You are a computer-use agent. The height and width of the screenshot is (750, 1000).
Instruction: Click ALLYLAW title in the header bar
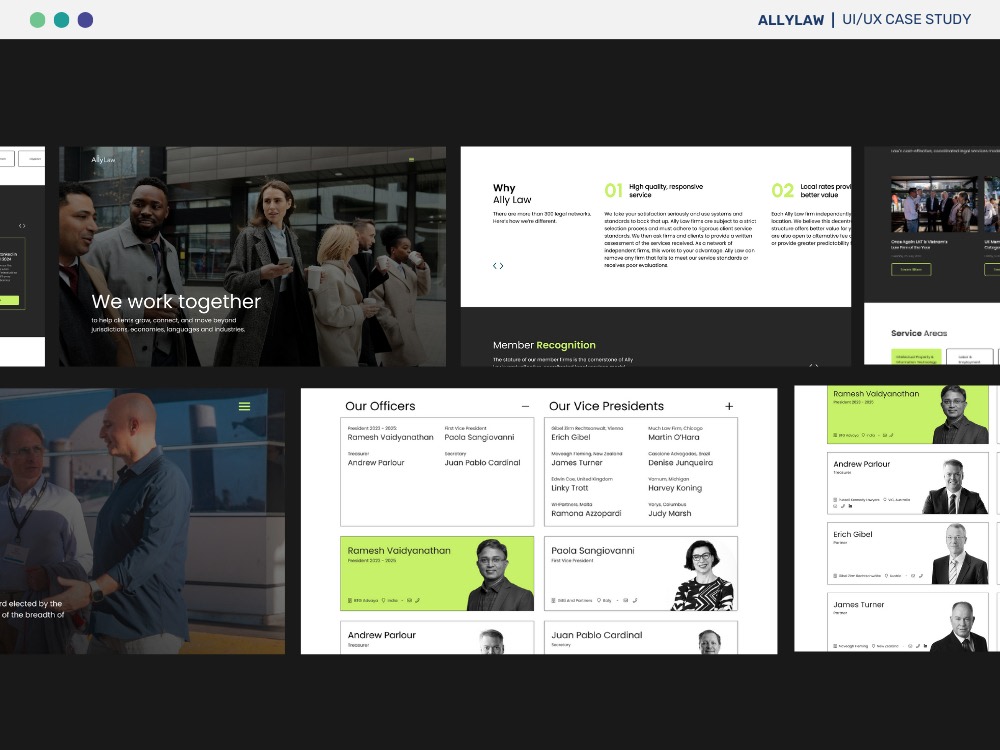(791, 20)
